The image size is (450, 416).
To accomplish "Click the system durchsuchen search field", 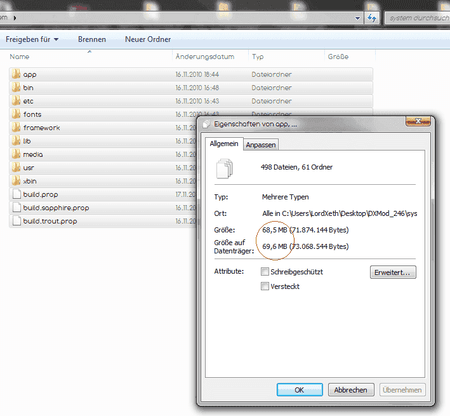I will [x=418, y=18].
